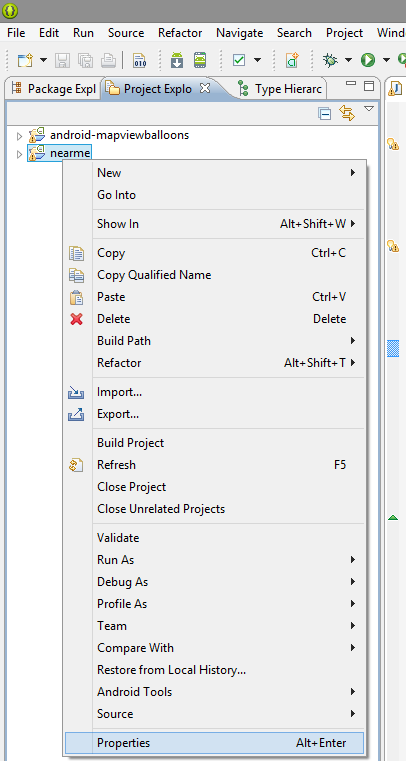Expand the android-mapviewballoons project
This screenshot has width=406, height=761.
pos(19,136)
